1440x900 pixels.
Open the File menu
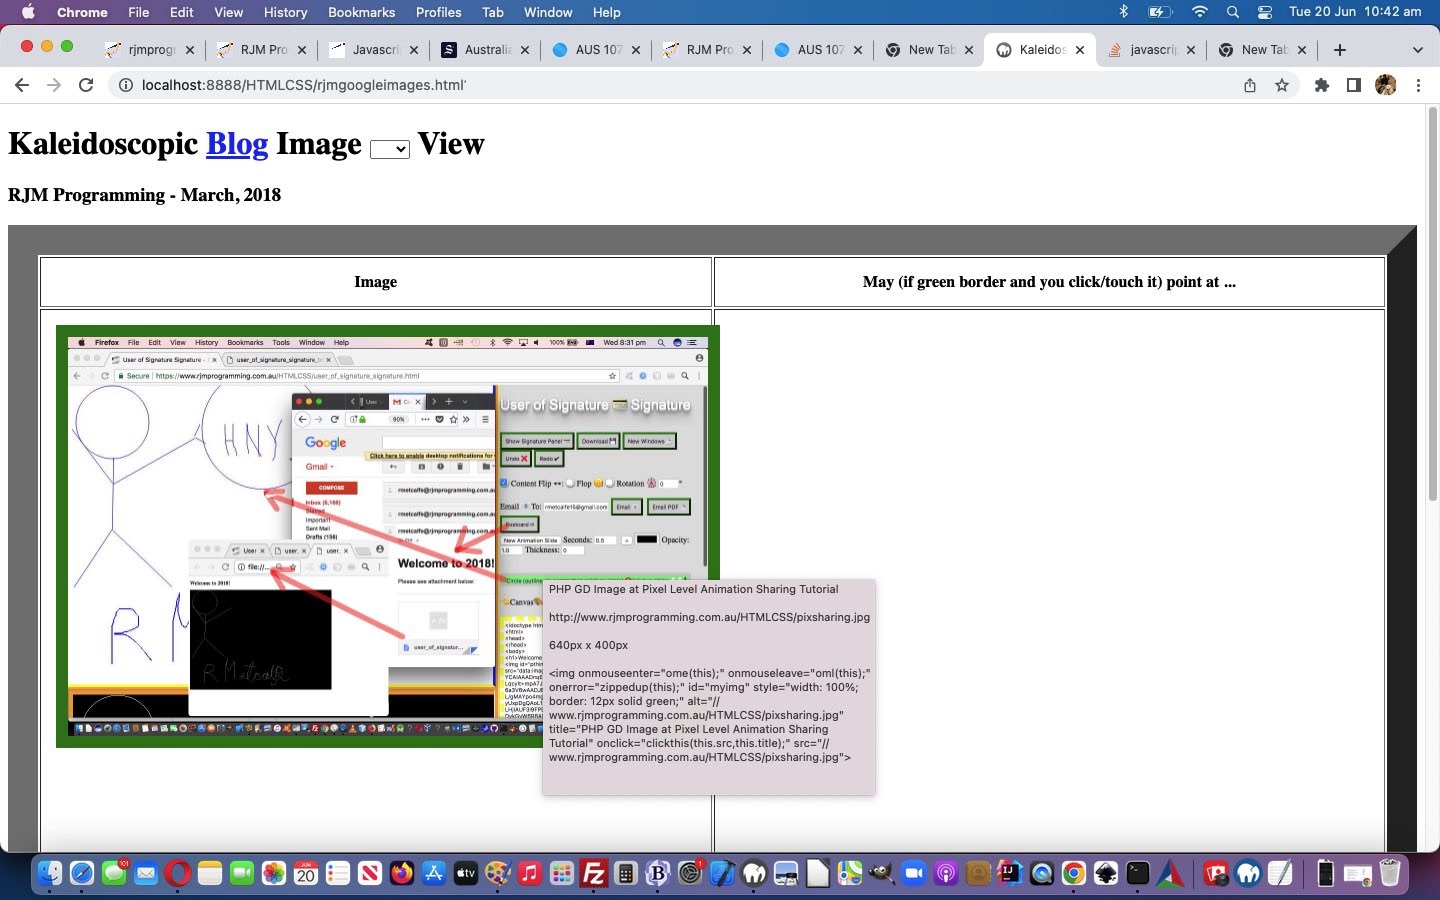point(139,12)
